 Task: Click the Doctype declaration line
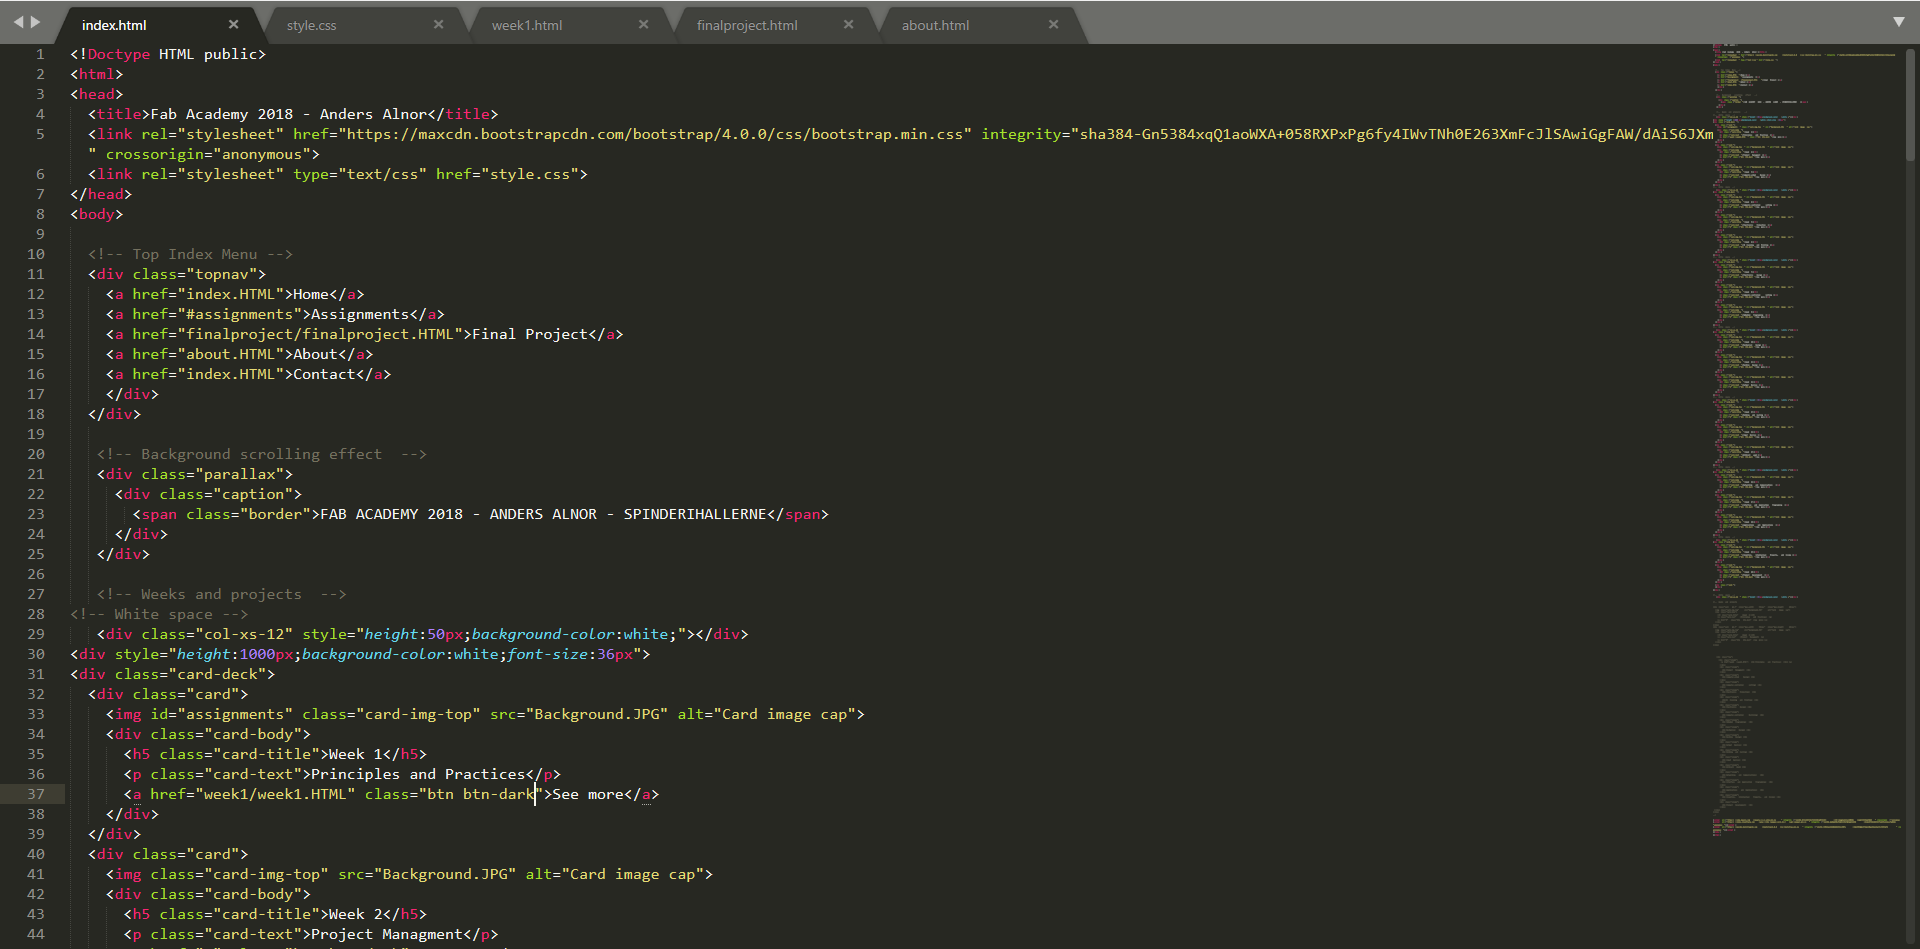(168, 54)
